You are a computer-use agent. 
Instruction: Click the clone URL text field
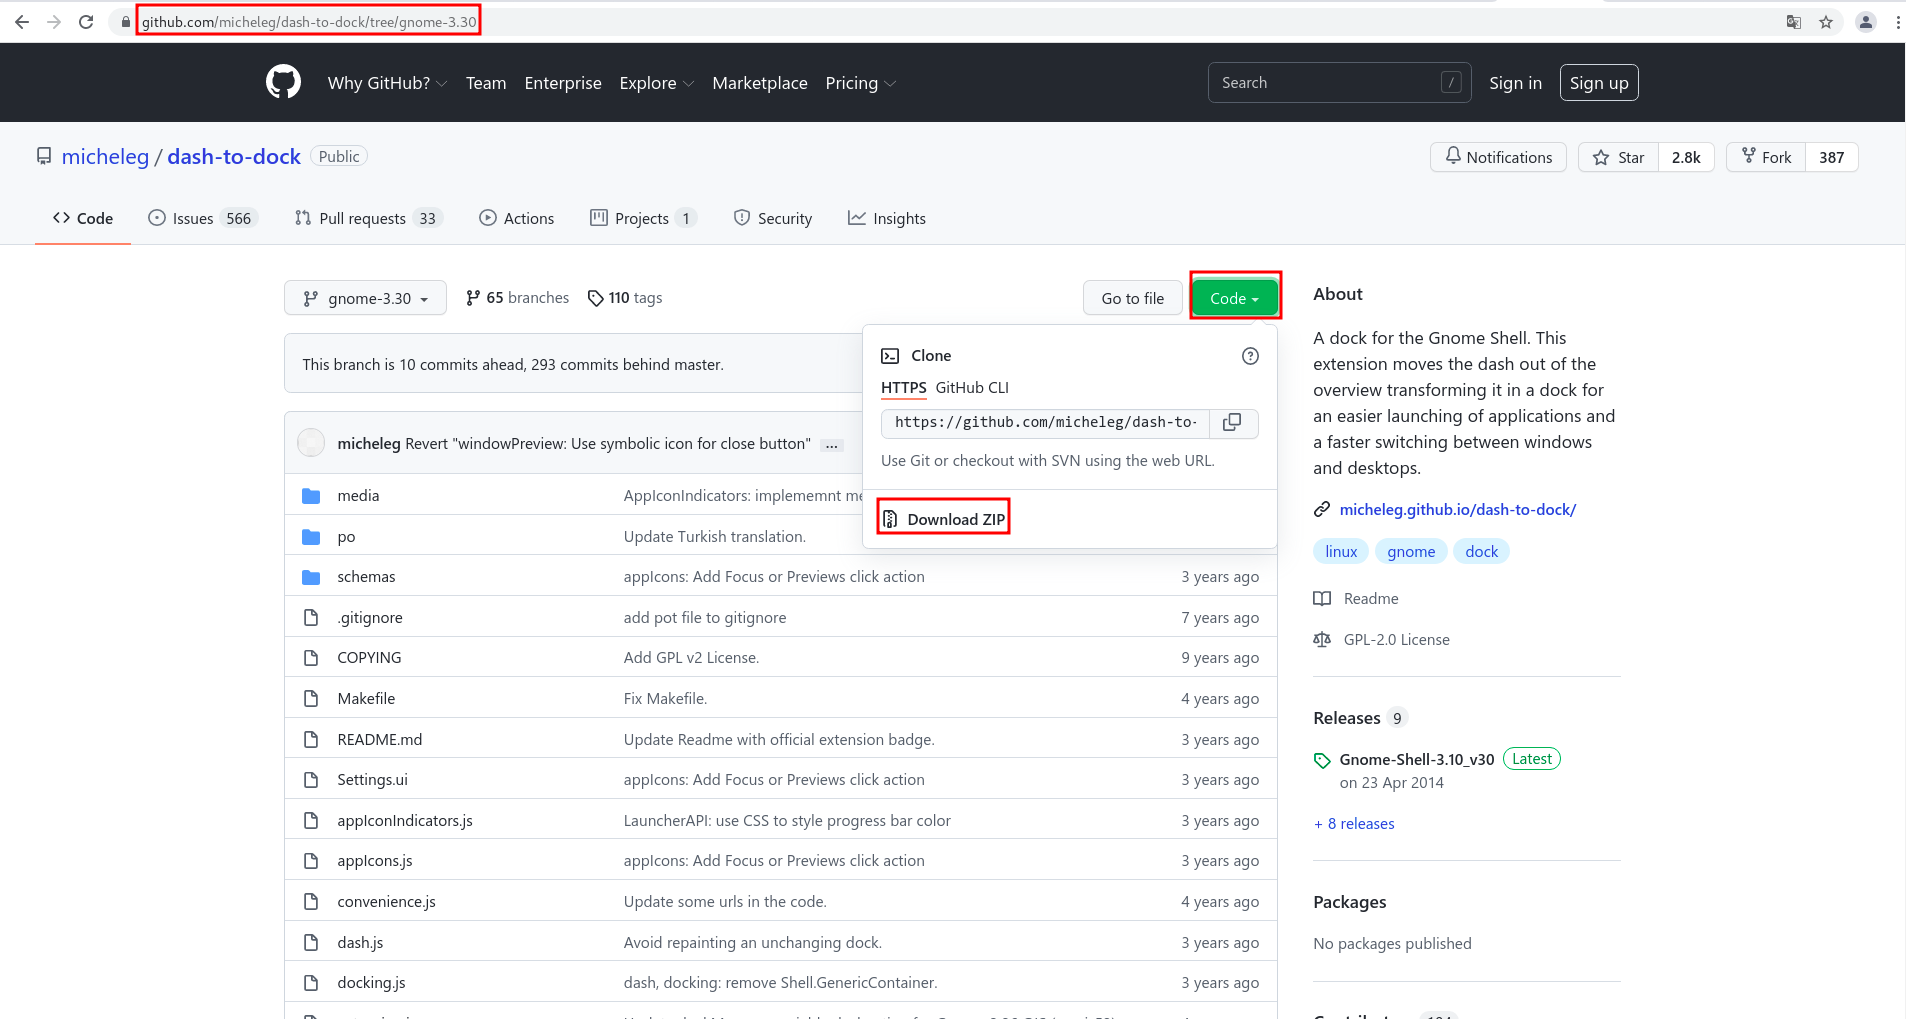(1045, 423)
